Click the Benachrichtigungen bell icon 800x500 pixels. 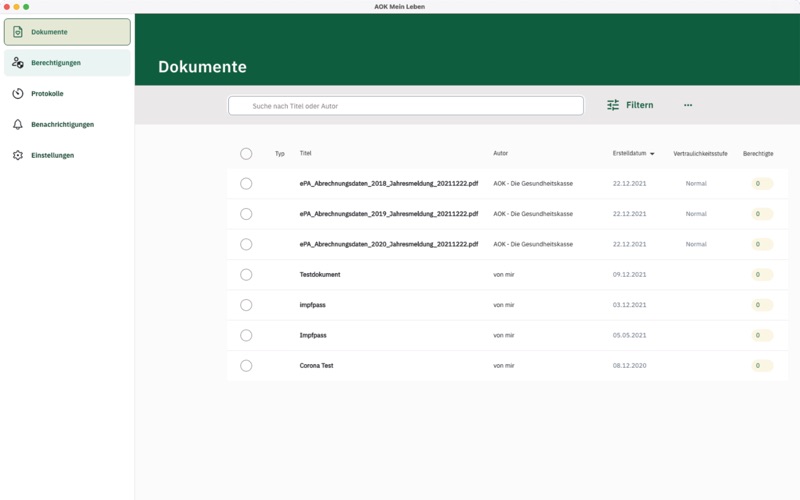(x=18, y=124)
